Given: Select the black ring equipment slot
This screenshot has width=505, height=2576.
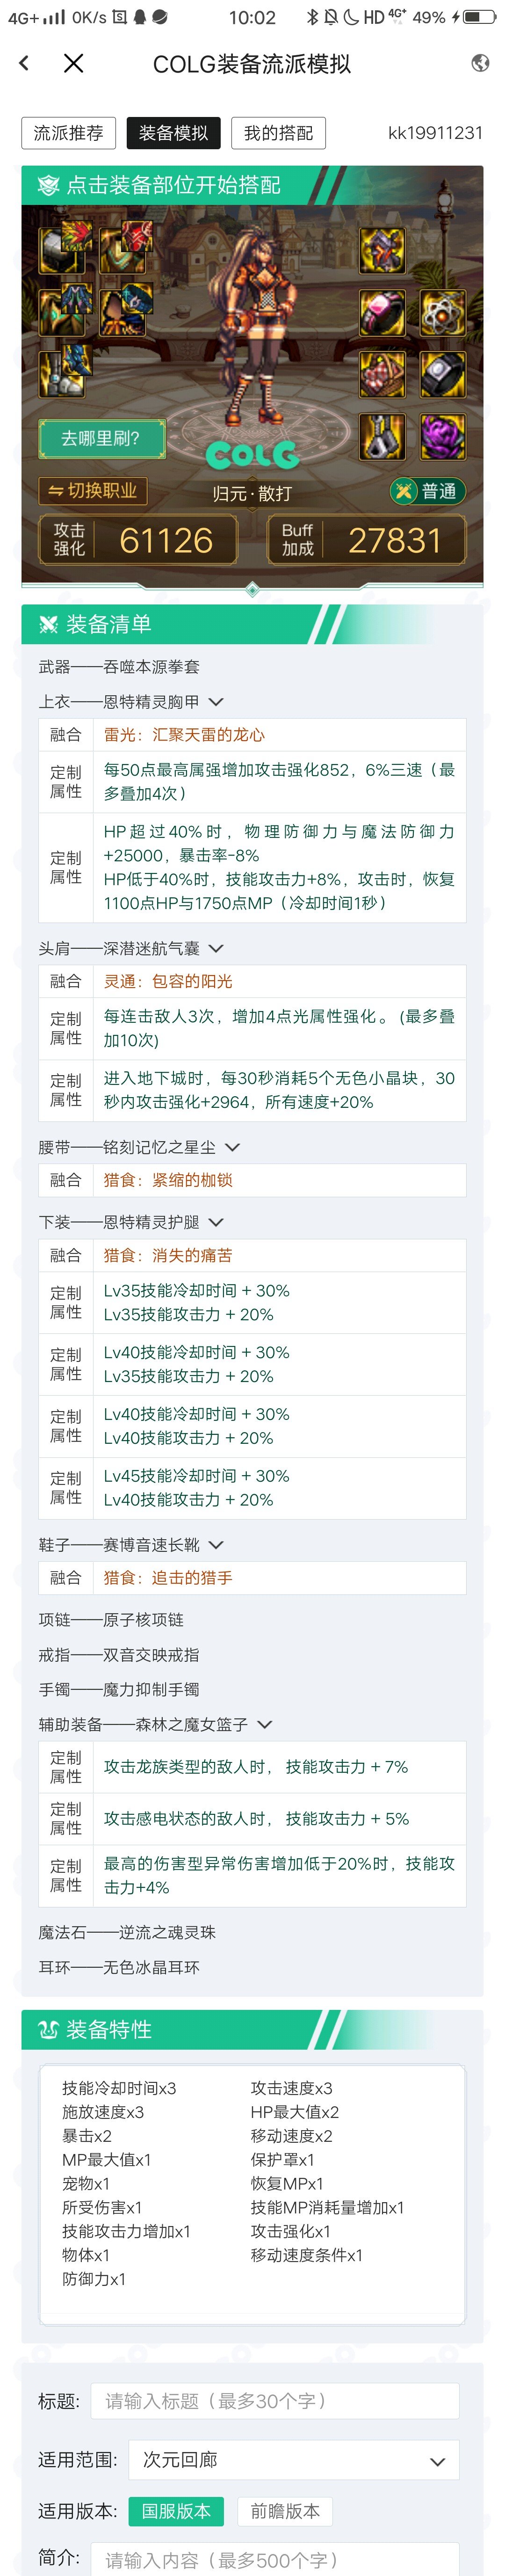Looking at the screenshot, I should tap(442, 374).
